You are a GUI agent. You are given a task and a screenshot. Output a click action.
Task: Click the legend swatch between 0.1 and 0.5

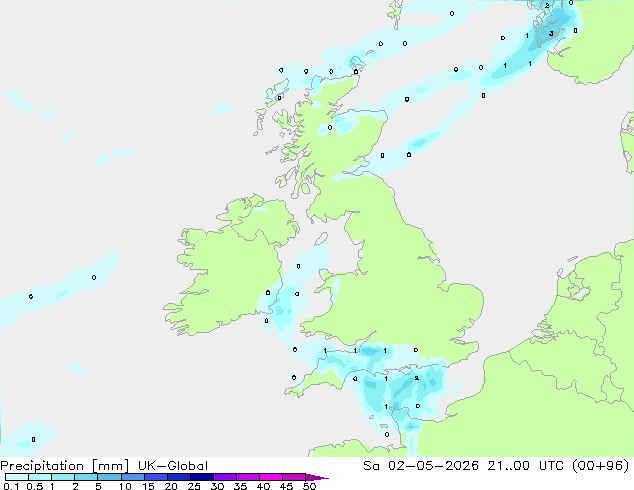[x=17, y=477]
